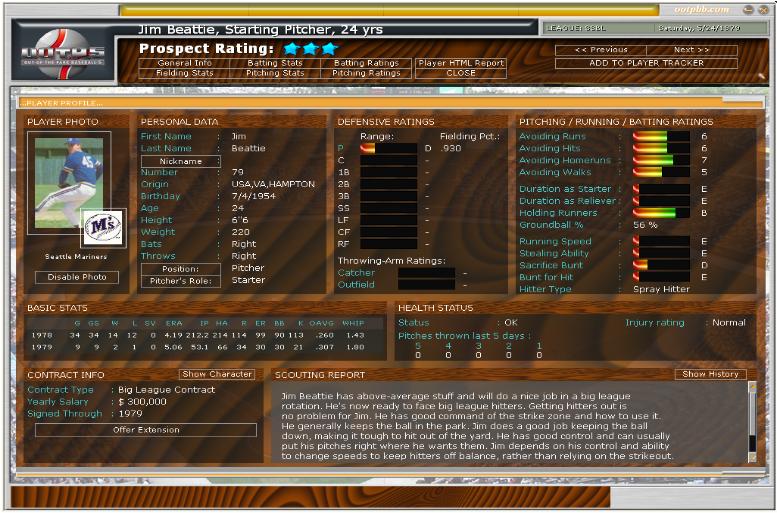The width and height of the screenshot is (777, 513).
Task: Add to Player Tracker
Action: tap(645, 63)
